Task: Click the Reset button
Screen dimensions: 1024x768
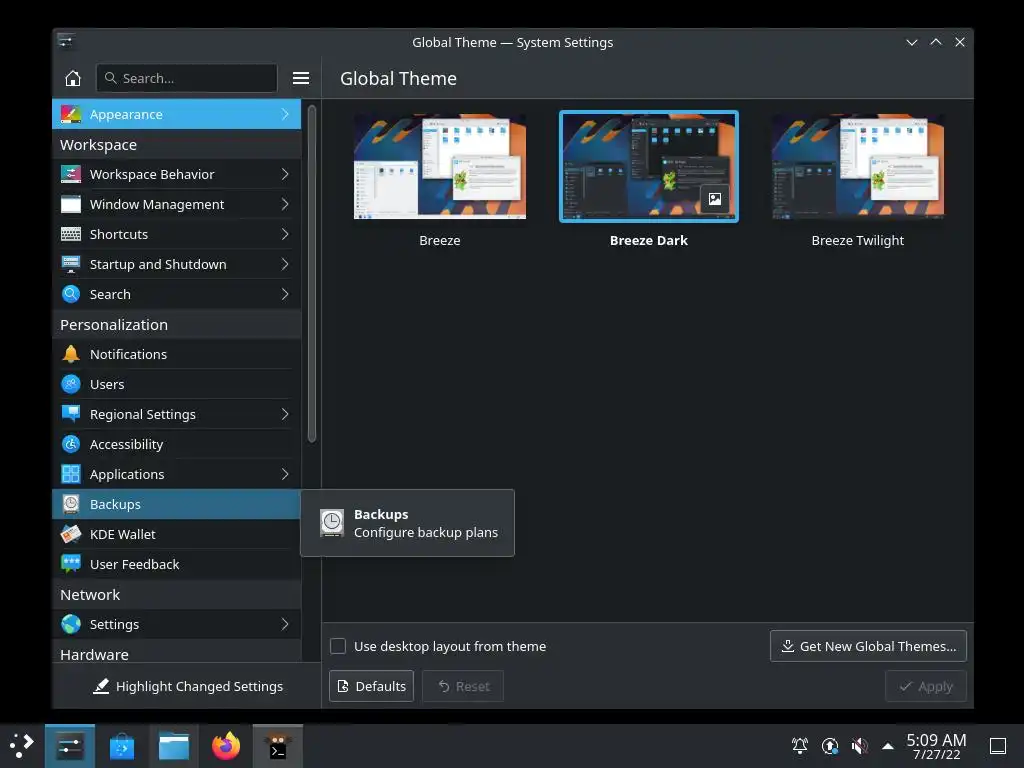Action: click(463, 686)
